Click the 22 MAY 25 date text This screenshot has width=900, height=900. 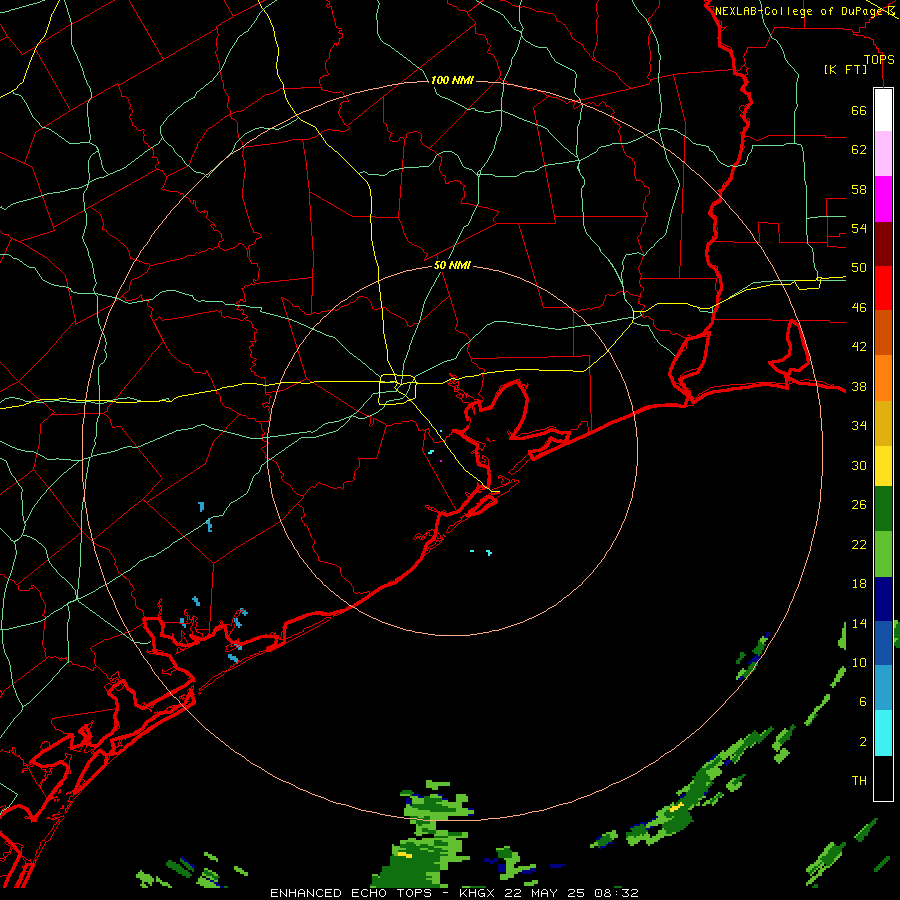click(x=546, y=893)
